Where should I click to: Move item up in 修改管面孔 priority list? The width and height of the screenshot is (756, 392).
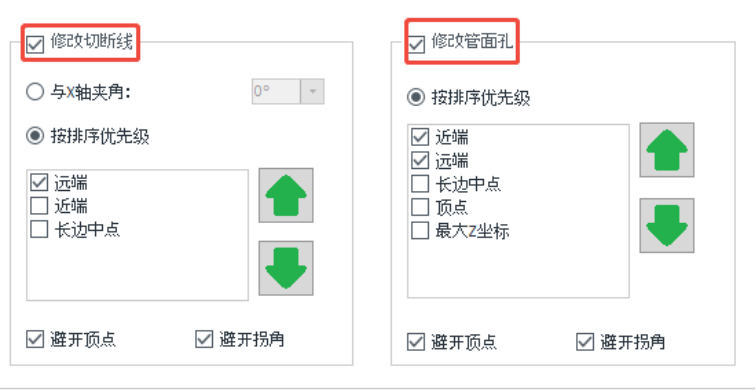667,150
